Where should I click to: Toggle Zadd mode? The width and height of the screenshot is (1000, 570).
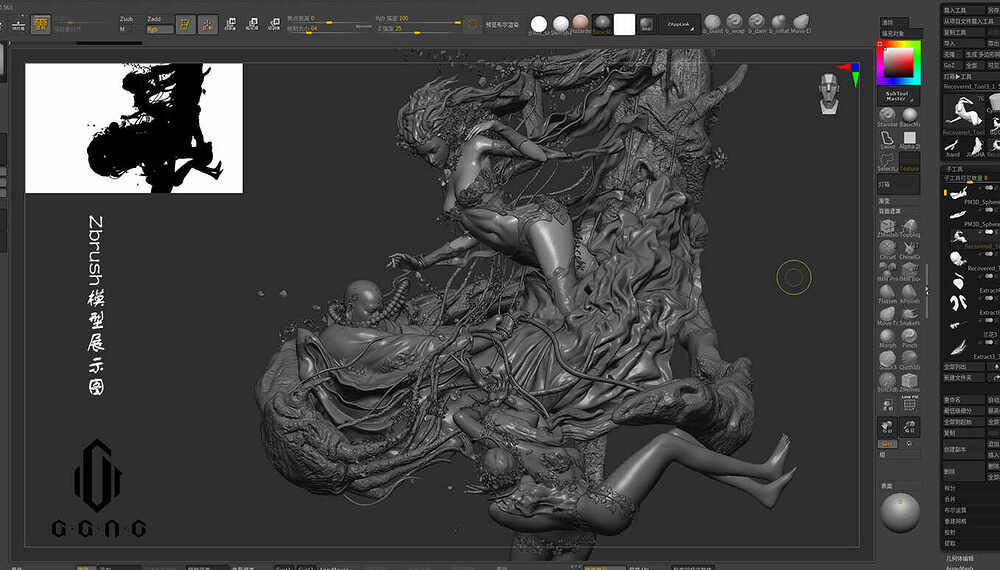[x=154, y=19]
